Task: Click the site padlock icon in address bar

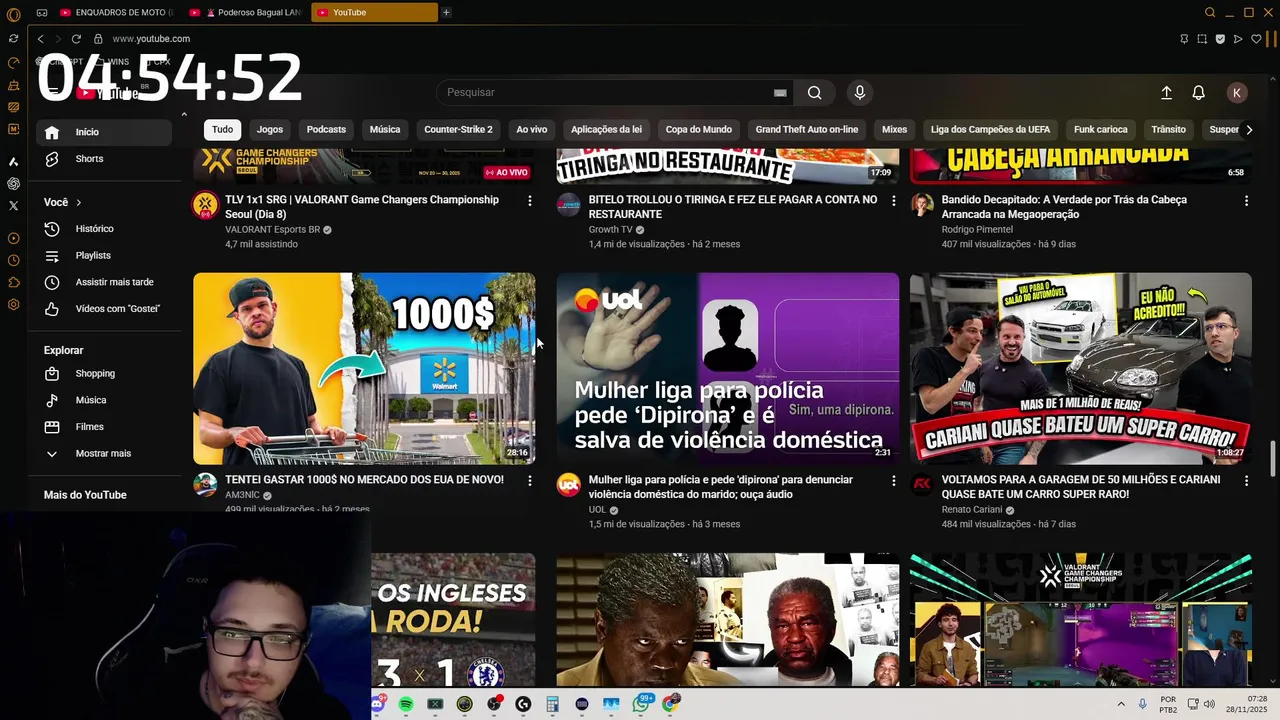Action: [98, 39]
